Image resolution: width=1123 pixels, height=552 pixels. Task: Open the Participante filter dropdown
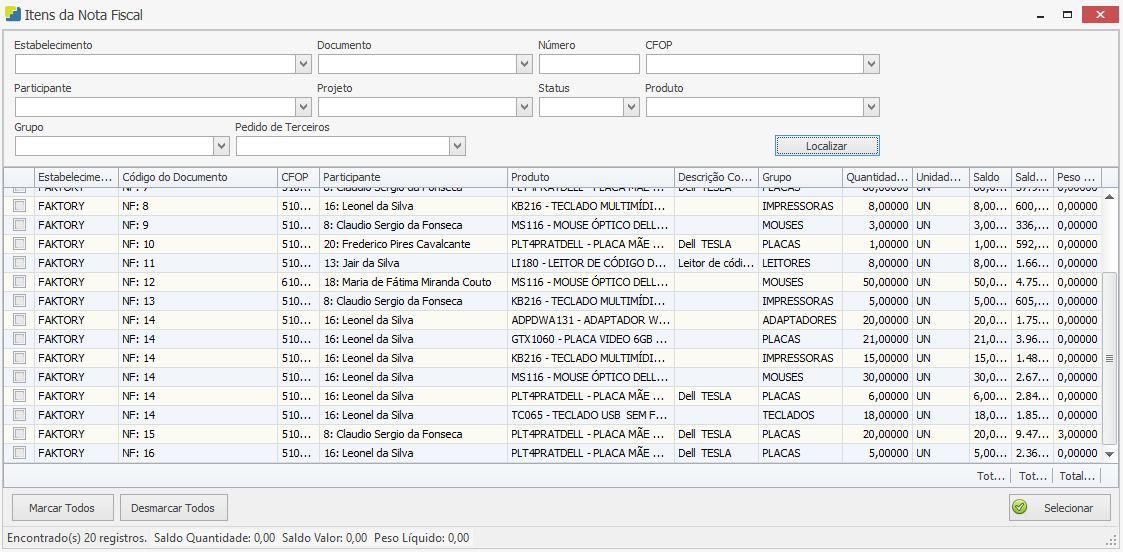[304, 107]
